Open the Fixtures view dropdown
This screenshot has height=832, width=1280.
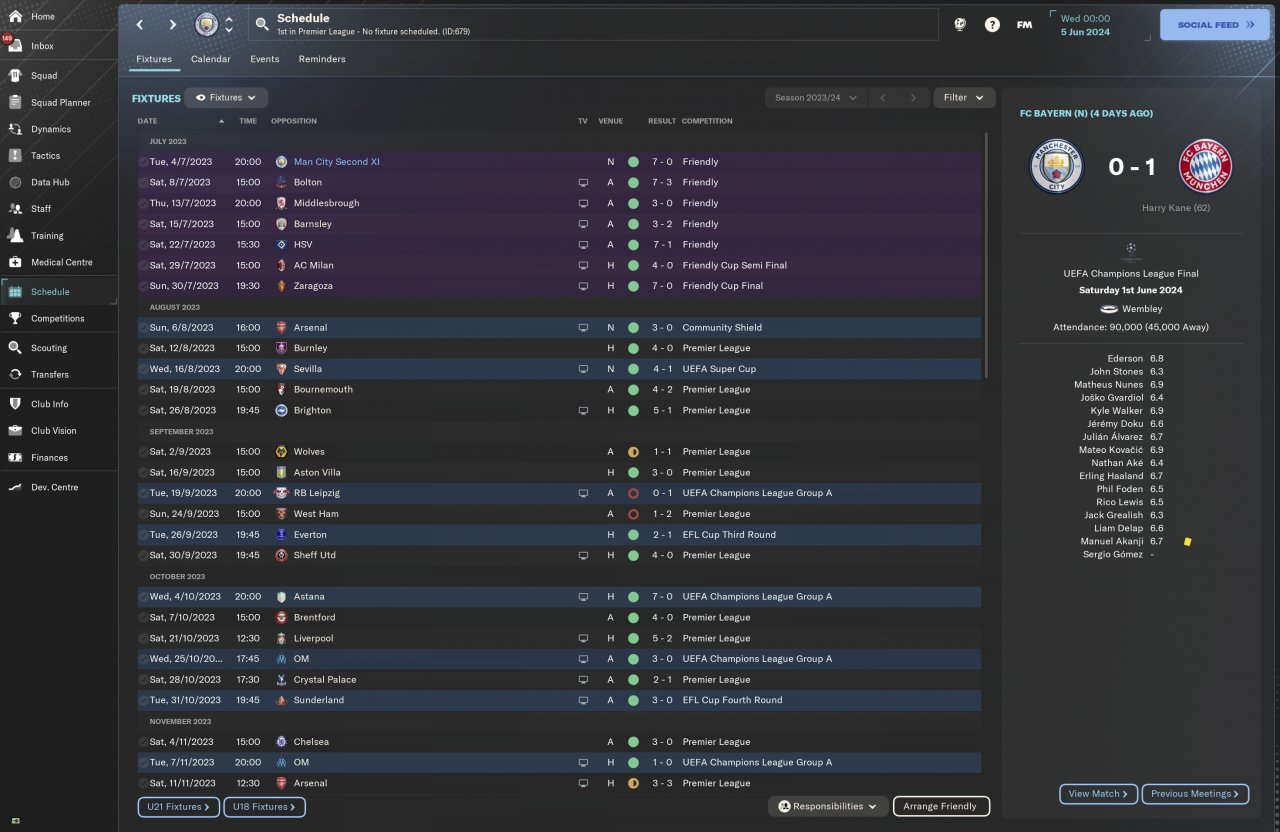pos(226,98)
